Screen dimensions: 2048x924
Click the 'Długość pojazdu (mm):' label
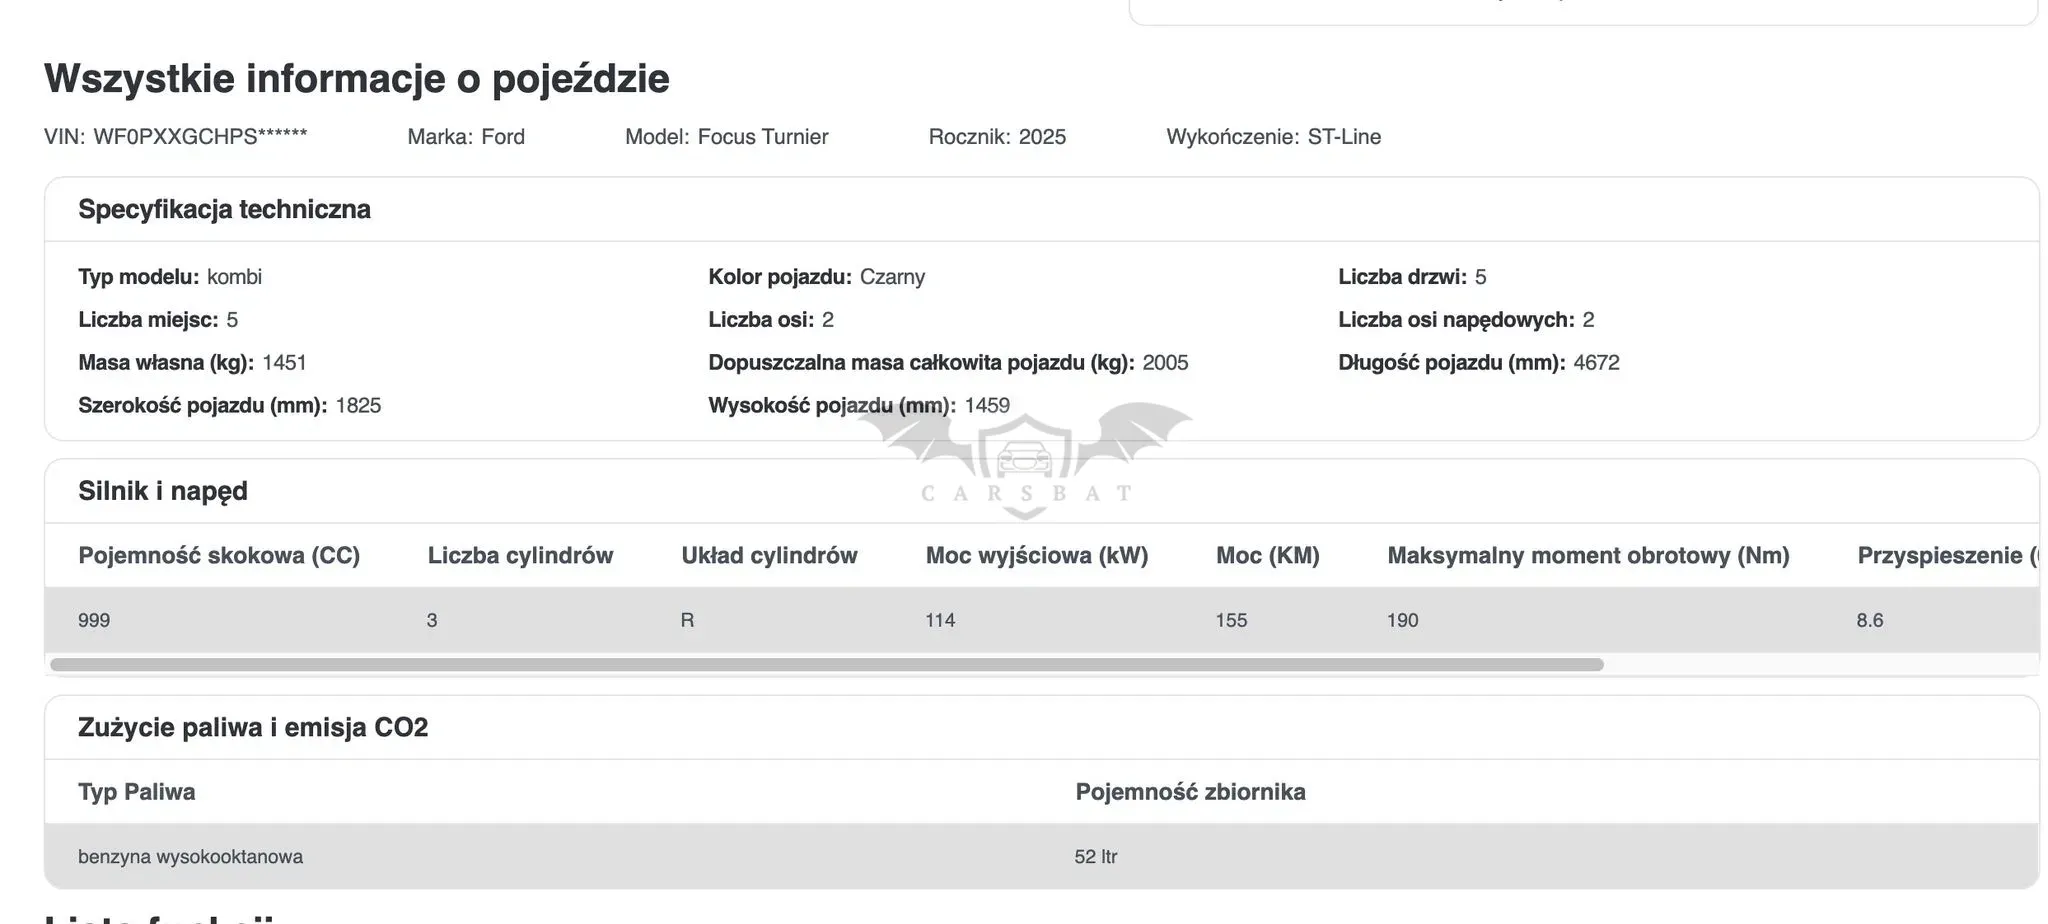point(1452,363)
